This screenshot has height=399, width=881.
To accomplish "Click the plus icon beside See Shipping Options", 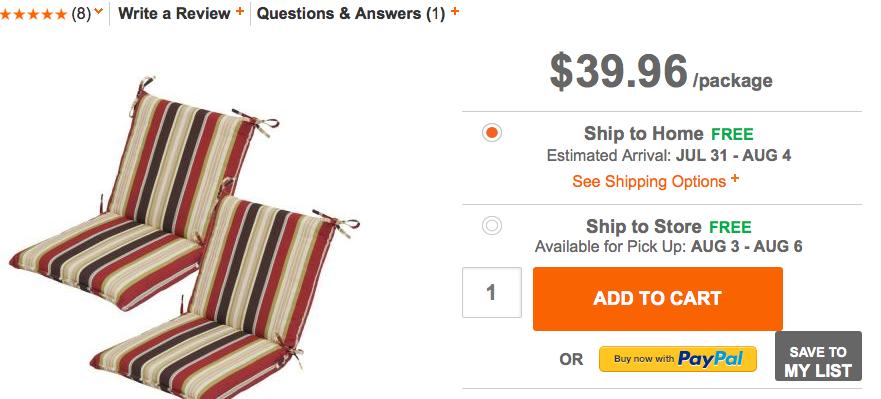I will tap(735, 179).
